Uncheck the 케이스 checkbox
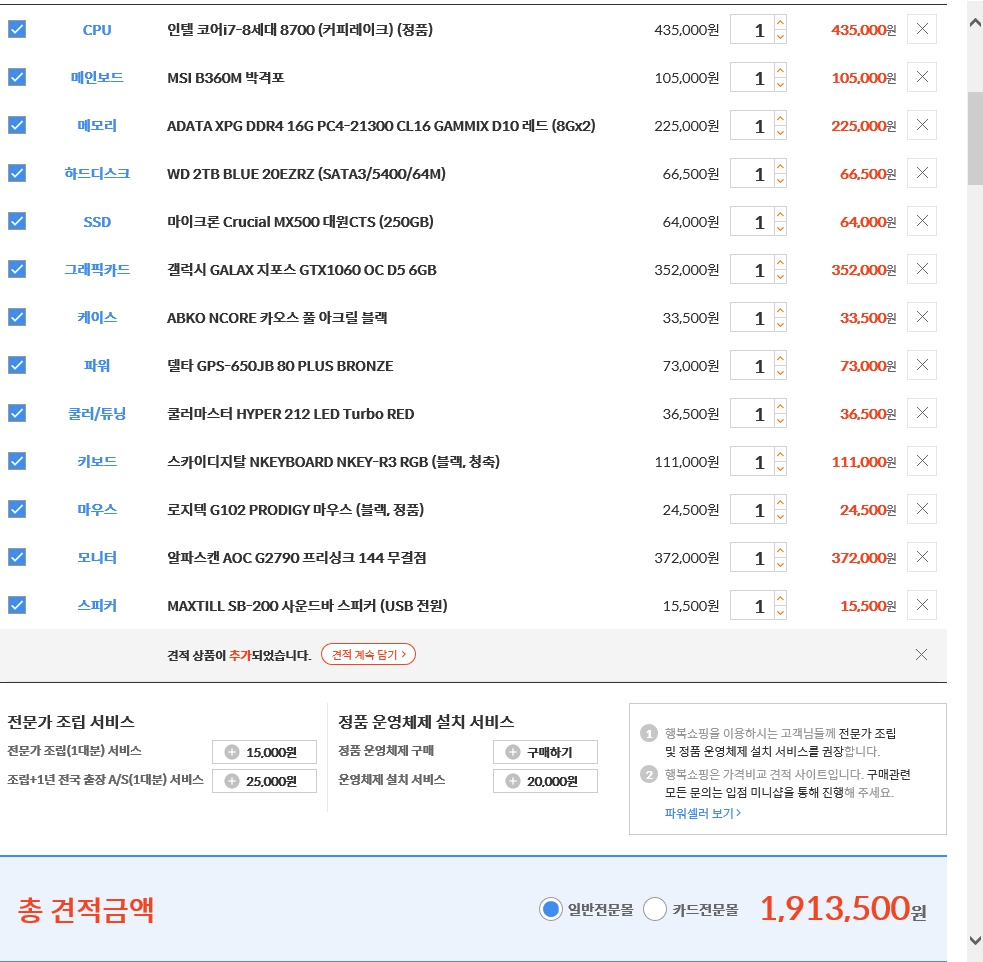983x962 pixels. [x=17, y=317]
